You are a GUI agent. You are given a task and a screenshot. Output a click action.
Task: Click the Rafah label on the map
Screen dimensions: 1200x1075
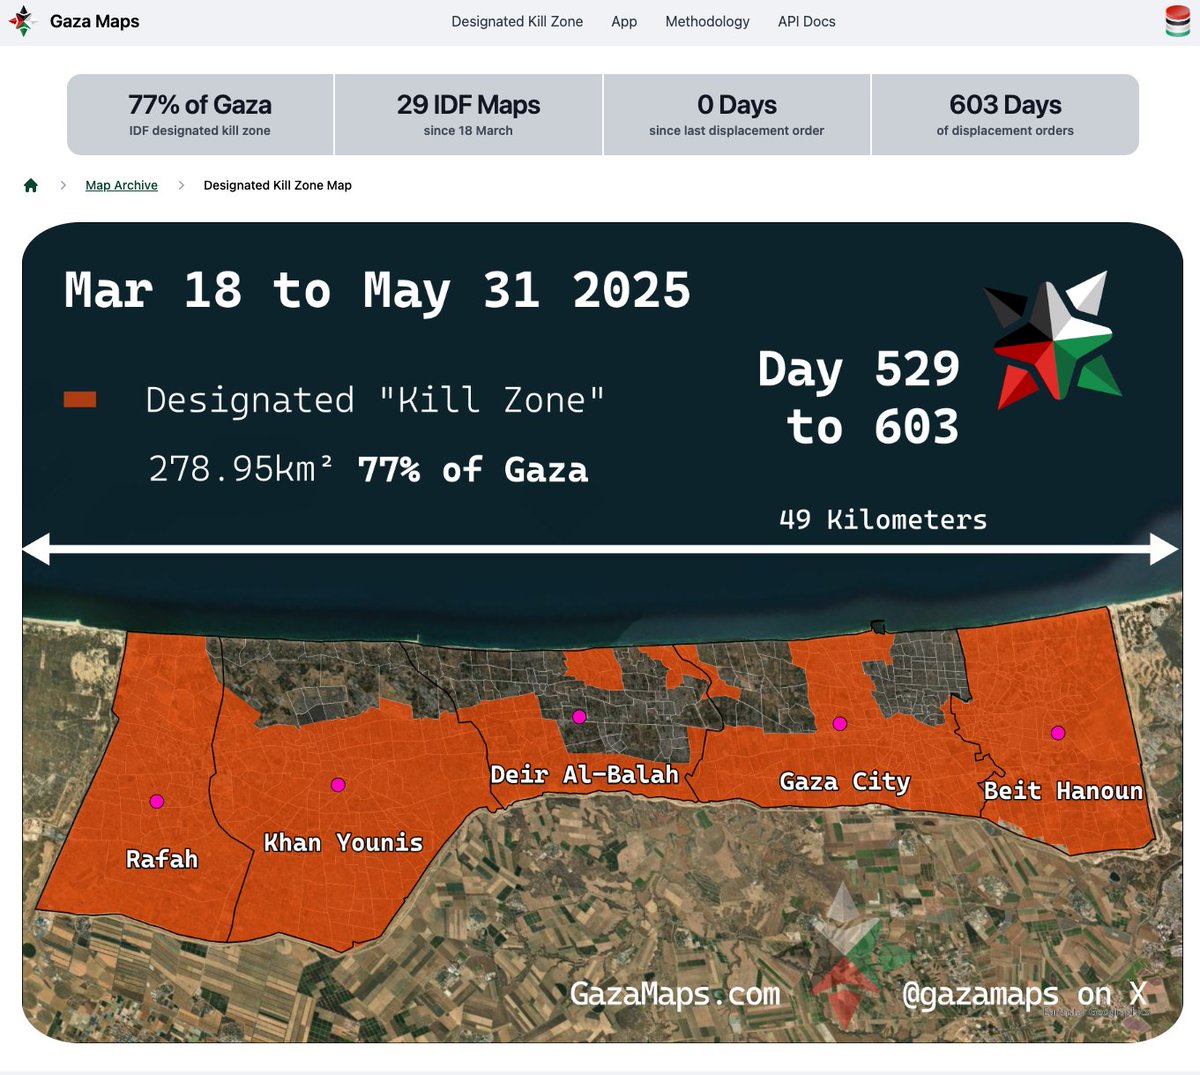pyautogui.click(x=162, y=859)
